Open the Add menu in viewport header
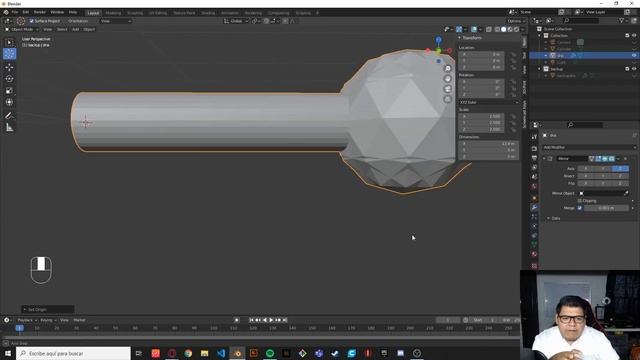Image resolution: width=640 pixels, height=360 pixels. pos(76,29)
